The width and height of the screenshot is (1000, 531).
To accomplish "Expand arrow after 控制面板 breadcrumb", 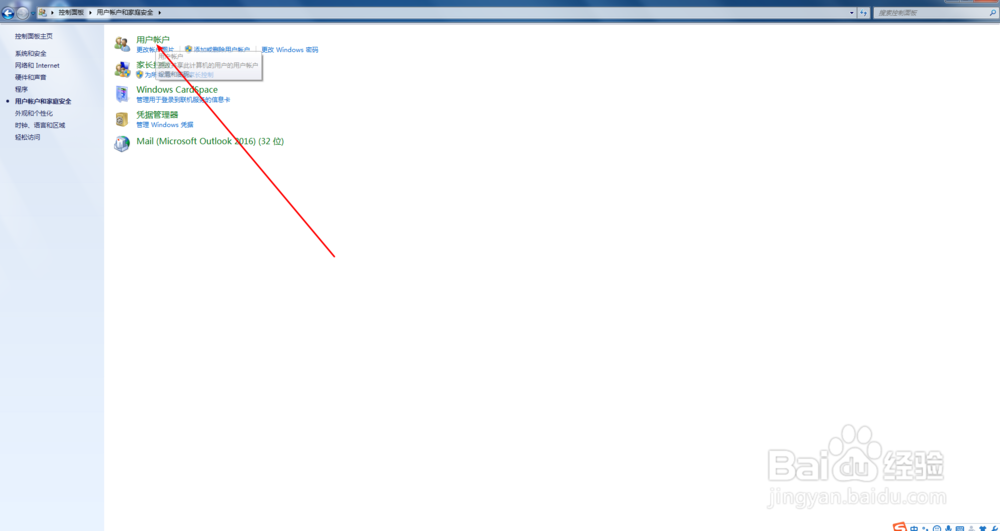I will pos(90,12).
